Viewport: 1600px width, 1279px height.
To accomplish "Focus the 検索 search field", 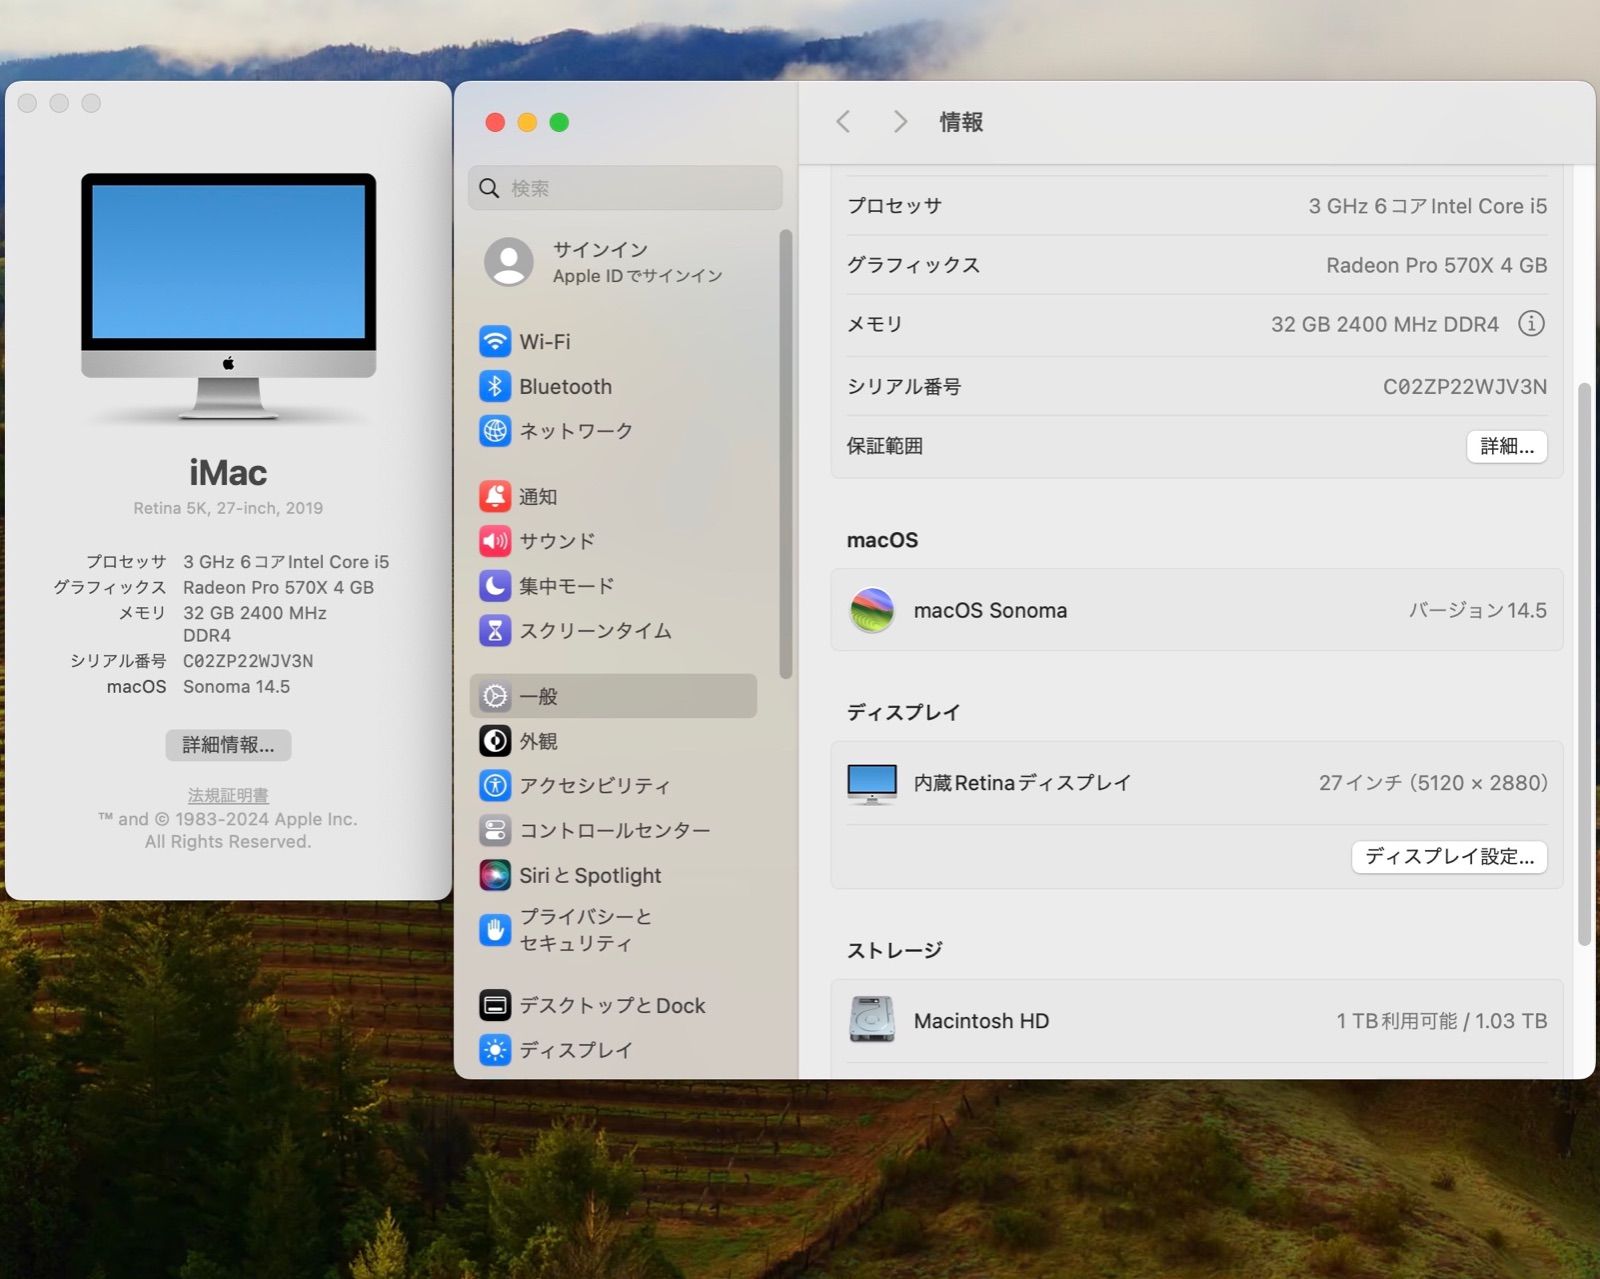I will tap(625, 188).
